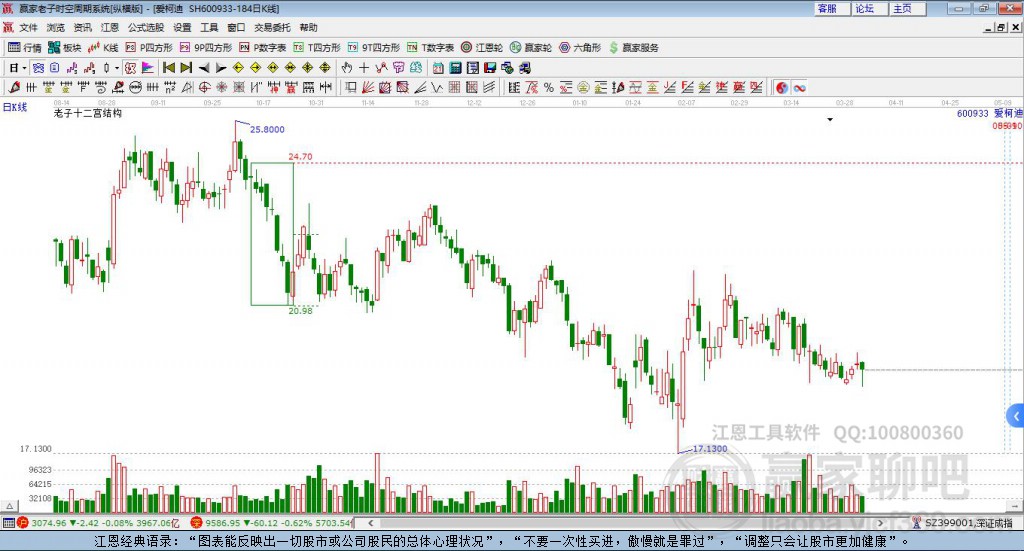Step chart left with black left arrow
The height and width of the screenshot is (551, 1024).
click(x=204, y=68)
